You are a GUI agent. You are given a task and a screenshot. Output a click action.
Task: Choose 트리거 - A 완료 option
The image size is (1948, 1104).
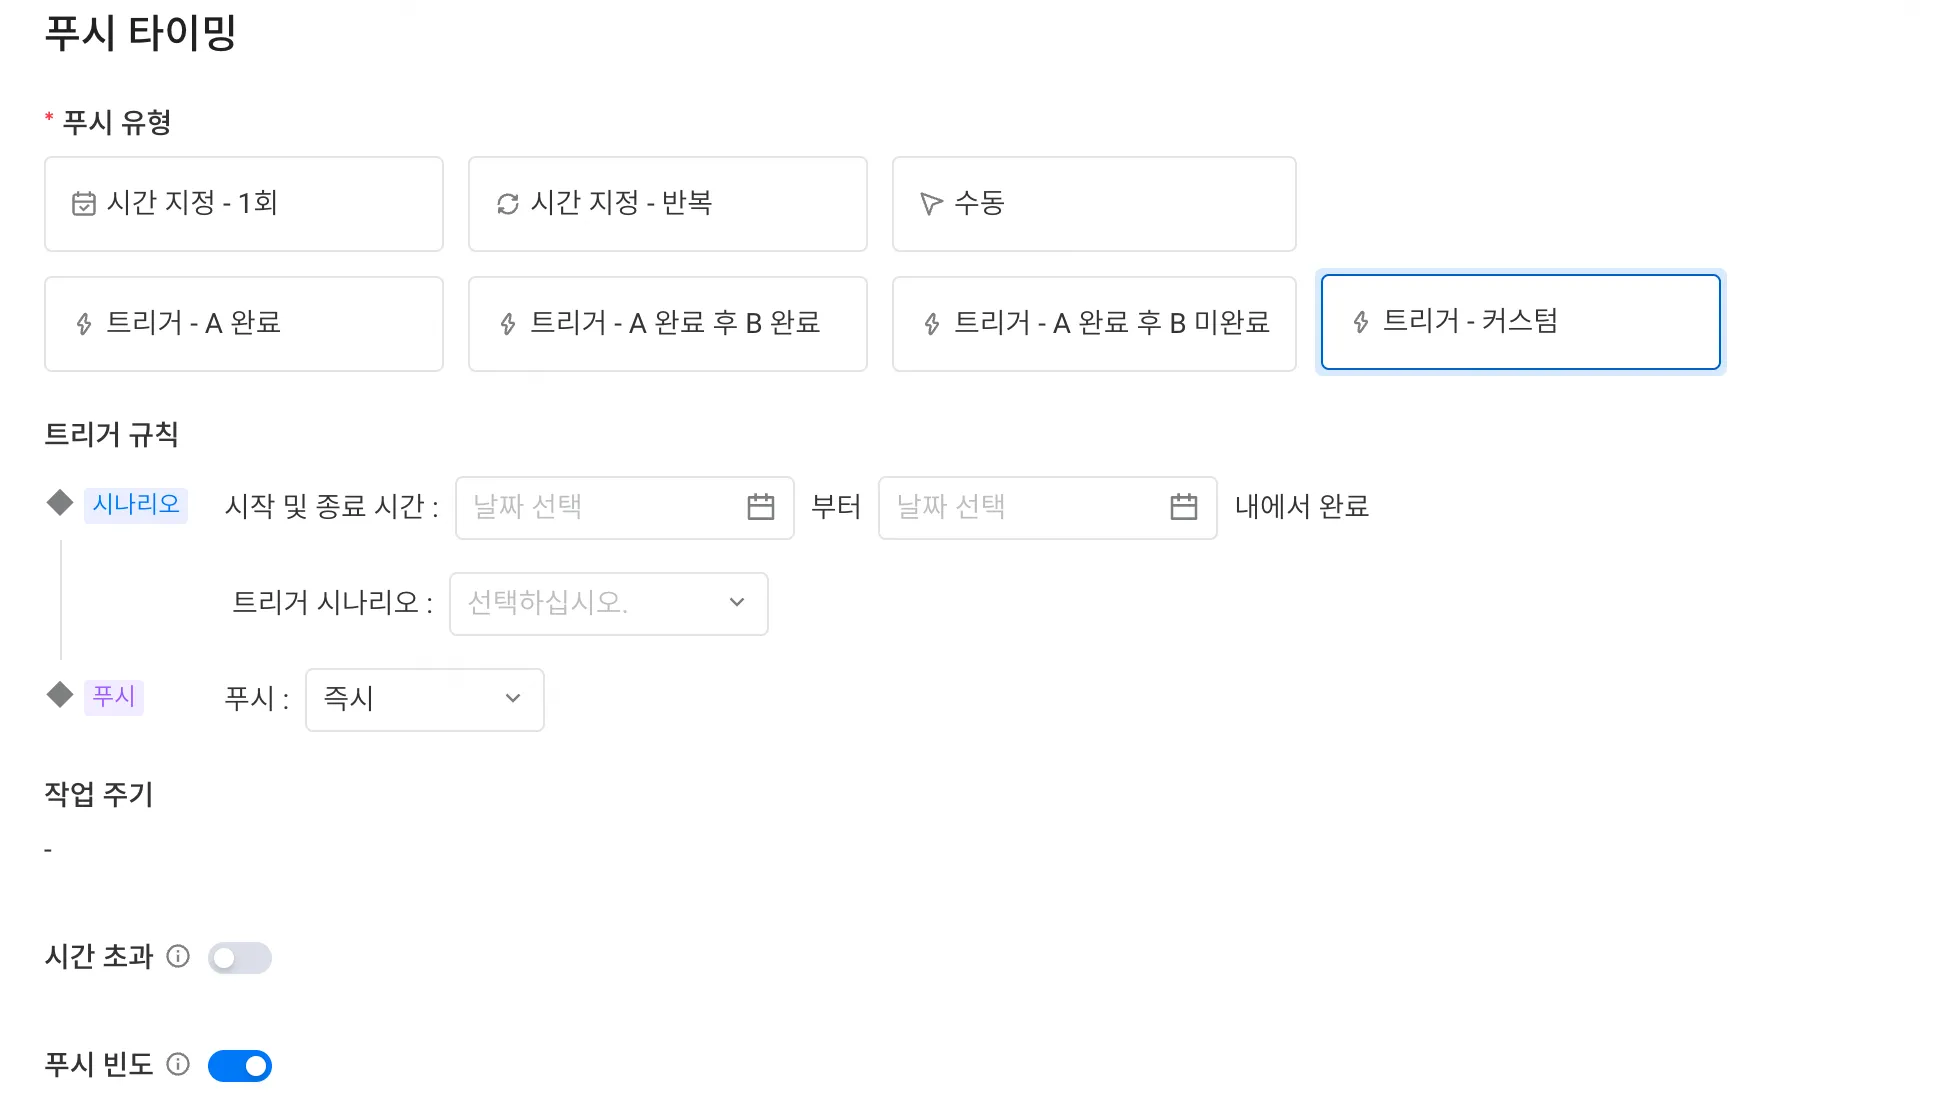[244, 324]
